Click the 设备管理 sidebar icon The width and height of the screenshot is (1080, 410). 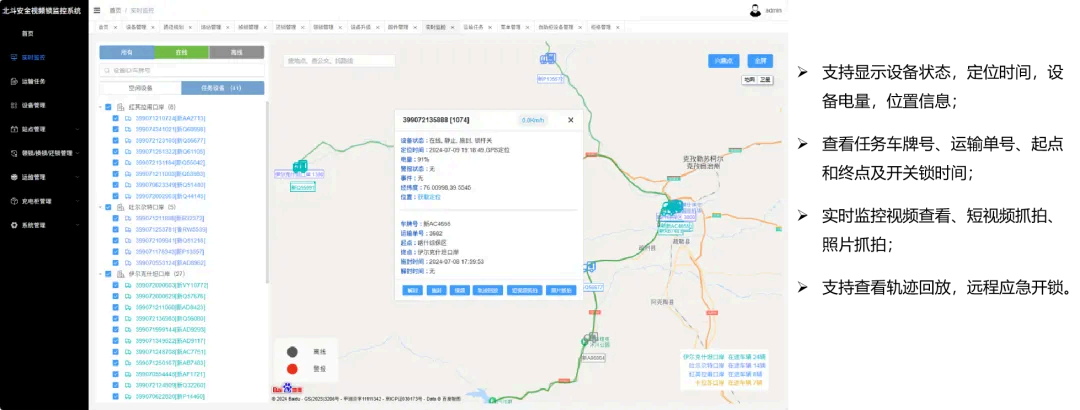(x=14, y=105)
